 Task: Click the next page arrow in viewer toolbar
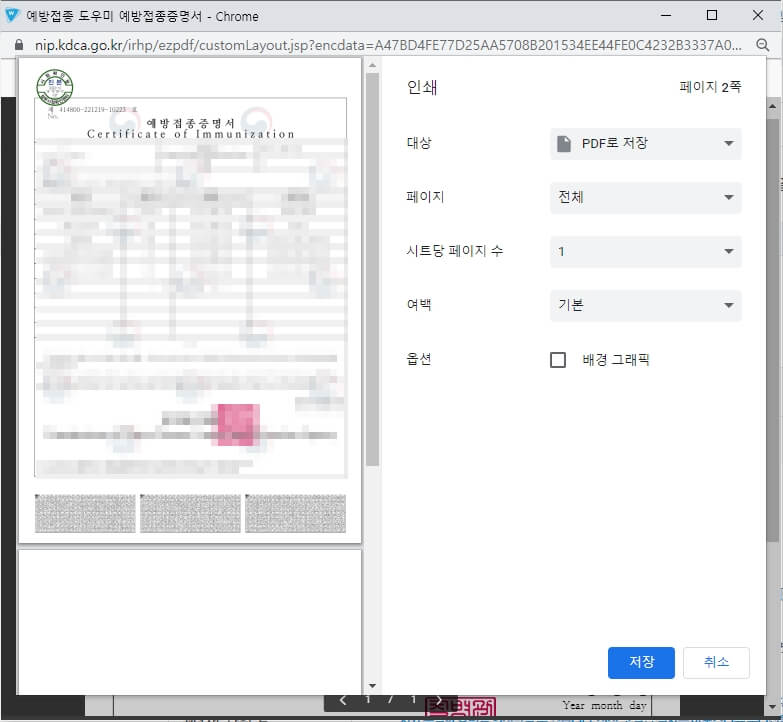pyautogui.click(x=438, y=700)
